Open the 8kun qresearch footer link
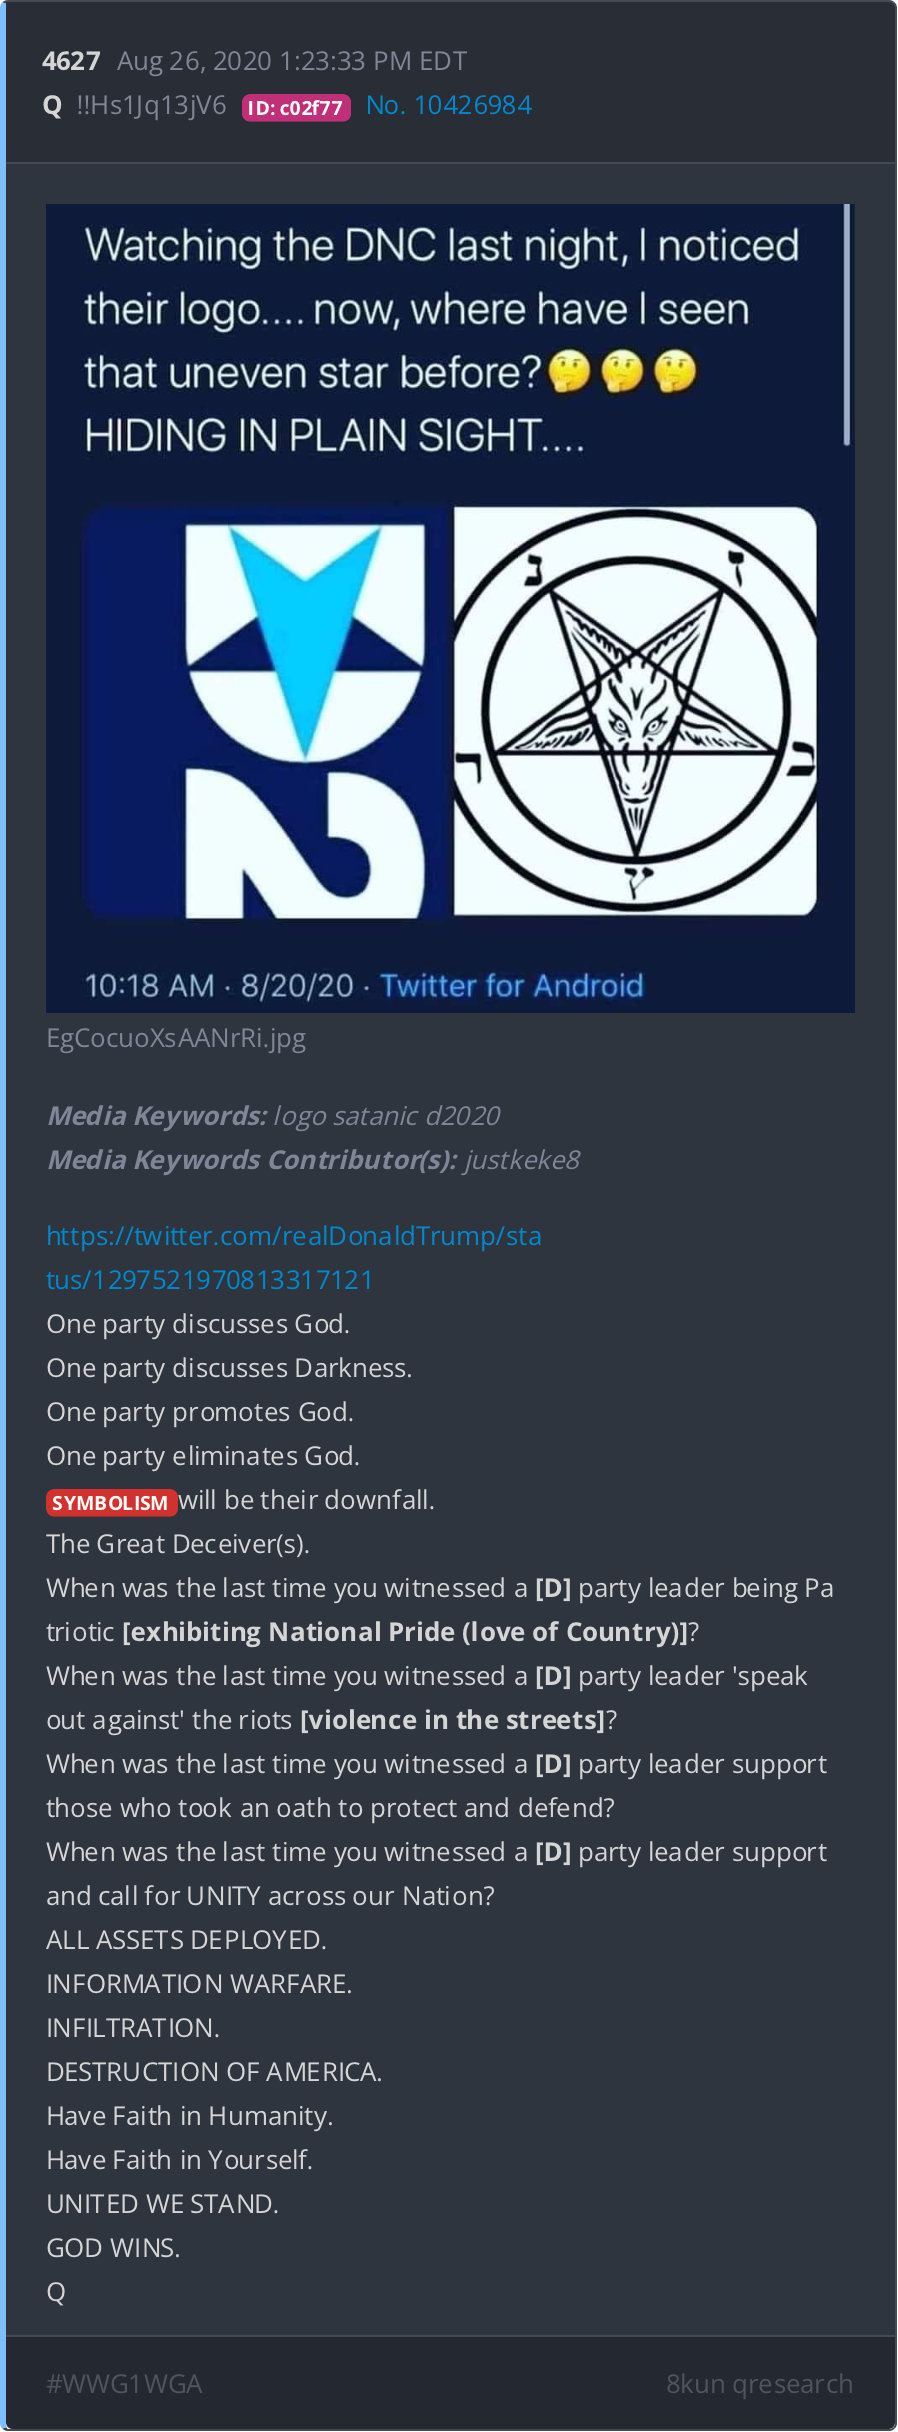This screenshot has width=898, height=2432. pos(759,2384)
